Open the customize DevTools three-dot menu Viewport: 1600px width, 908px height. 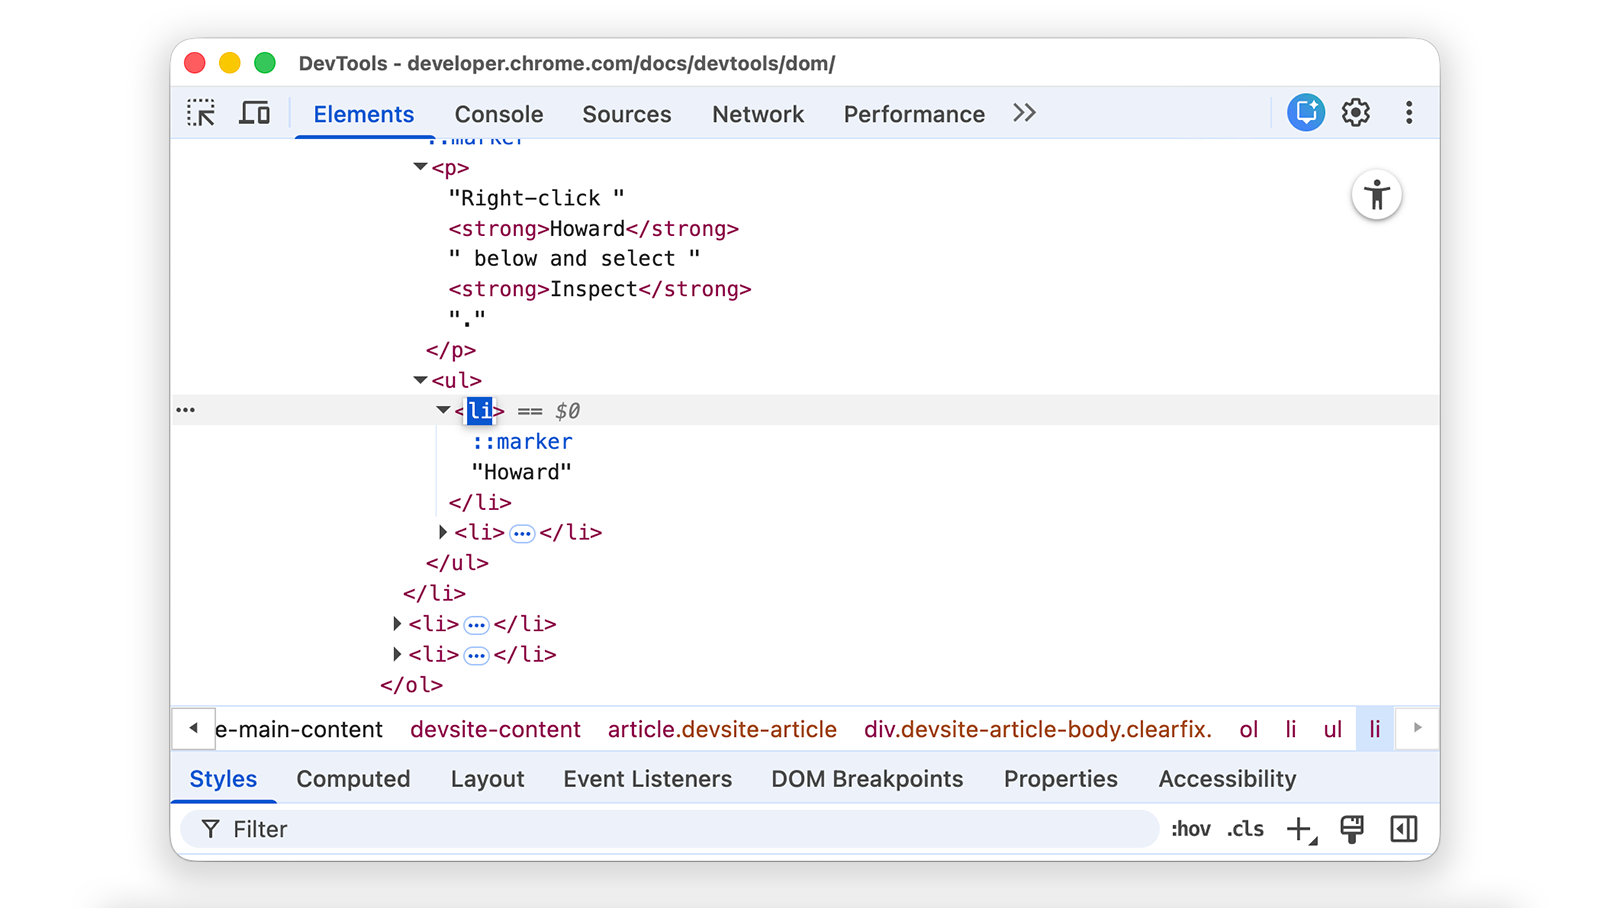pos(1409,113)
